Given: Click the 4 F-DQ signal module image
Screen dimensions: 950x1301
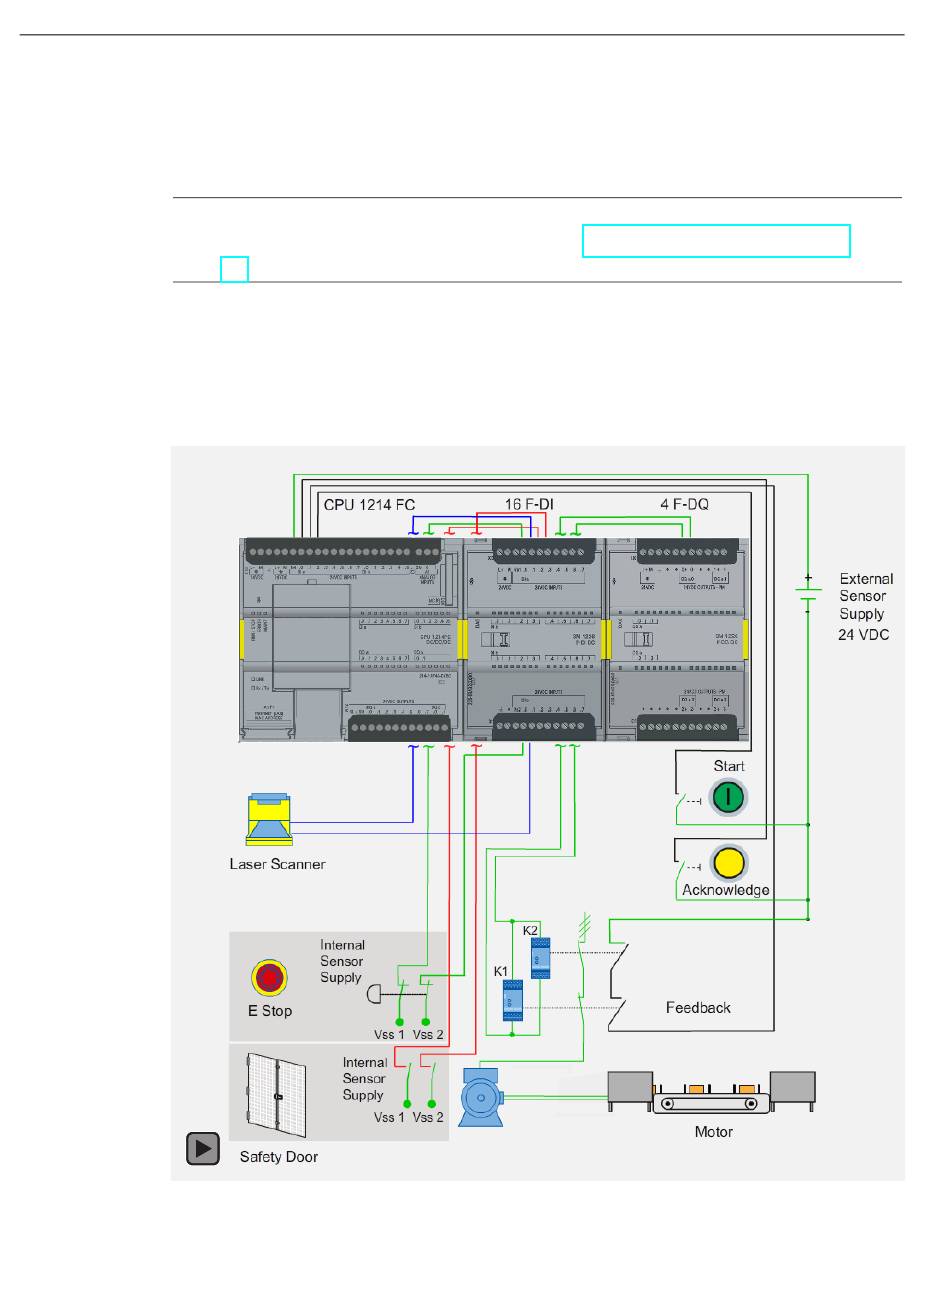Looking at the screenshot, I should [x=677, y=640].
